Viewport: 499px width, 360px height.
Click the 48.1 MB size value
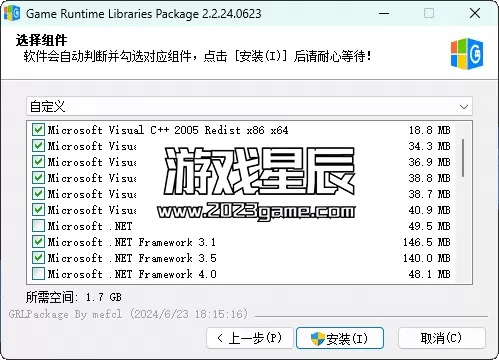(x=430, y=274)
